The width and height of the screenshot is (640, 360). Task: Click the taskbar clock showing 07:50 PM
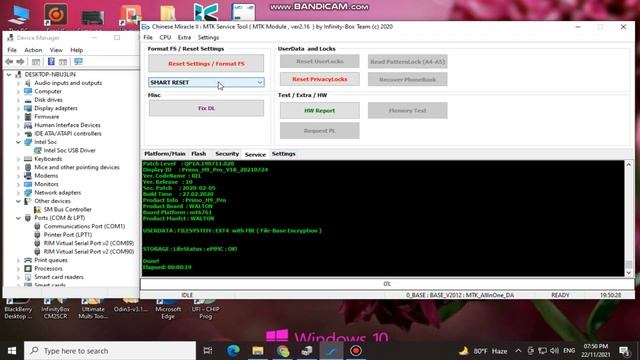(596, 351)
